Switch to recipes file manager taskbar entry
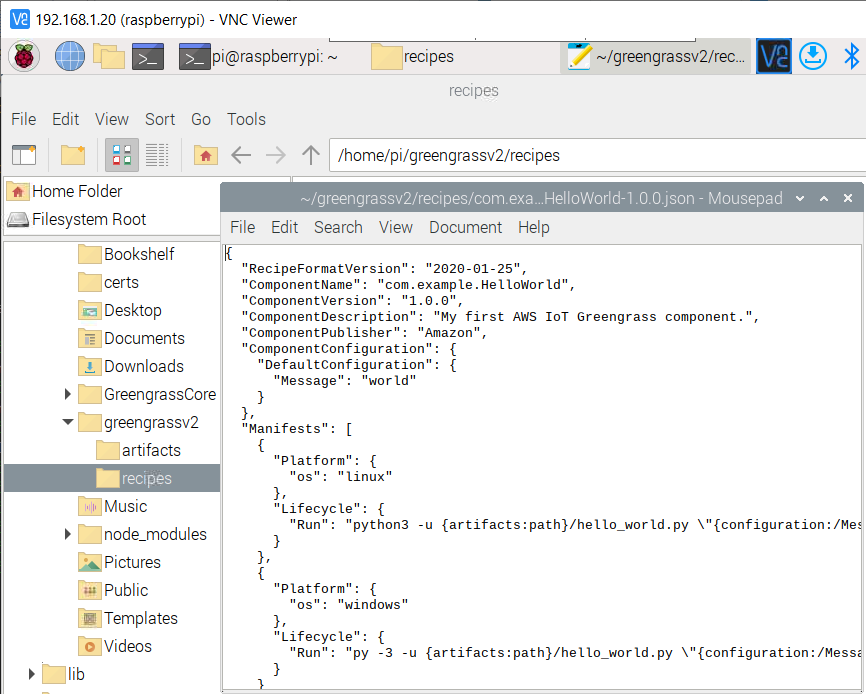The width and height of the screenshot is (866, 694). click(x=413, y=56)
